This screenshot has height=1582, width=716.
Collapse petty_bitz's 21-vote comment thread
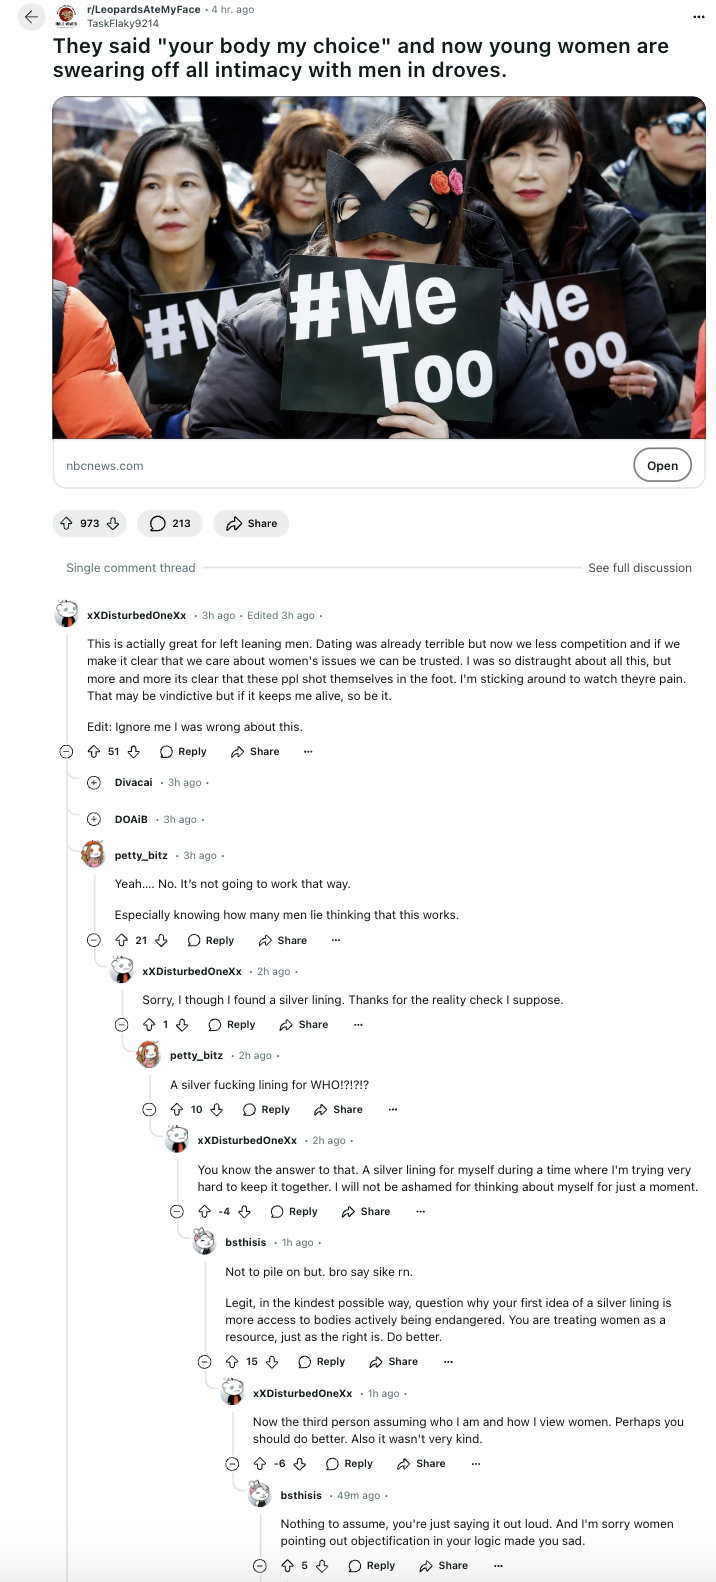tap(94, 940)
